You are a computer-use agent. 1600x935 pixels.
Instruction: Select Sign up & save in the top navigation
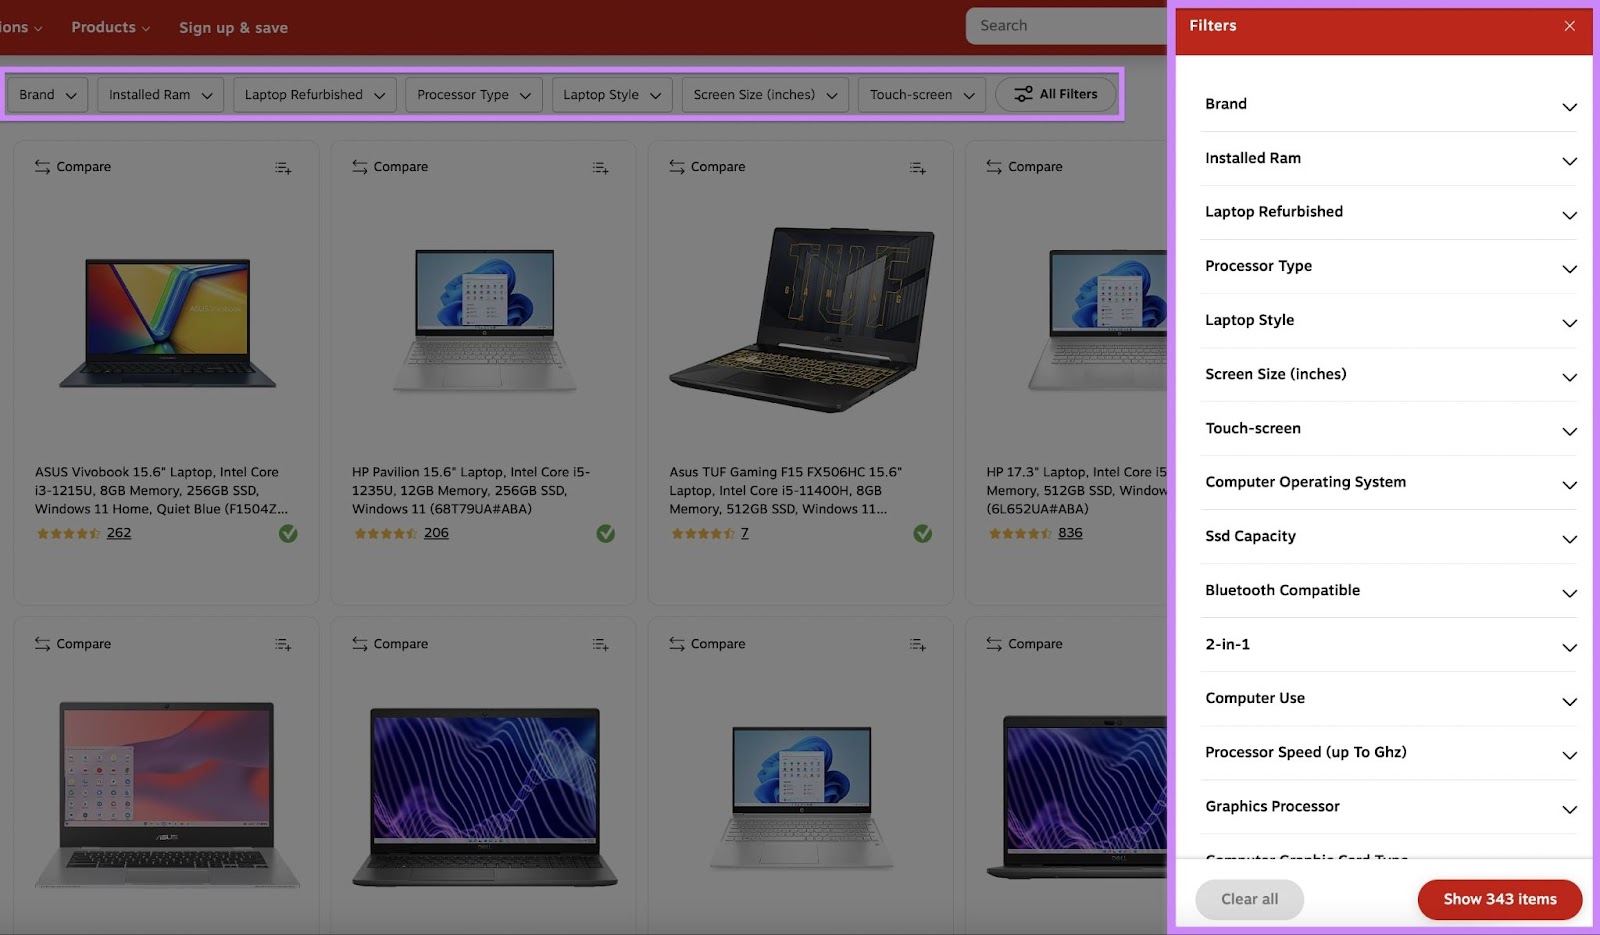(x=233, y=27)
